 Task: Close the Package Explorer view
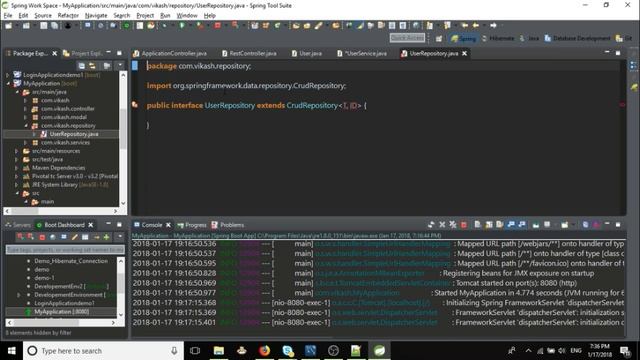[x=54, y=53]
